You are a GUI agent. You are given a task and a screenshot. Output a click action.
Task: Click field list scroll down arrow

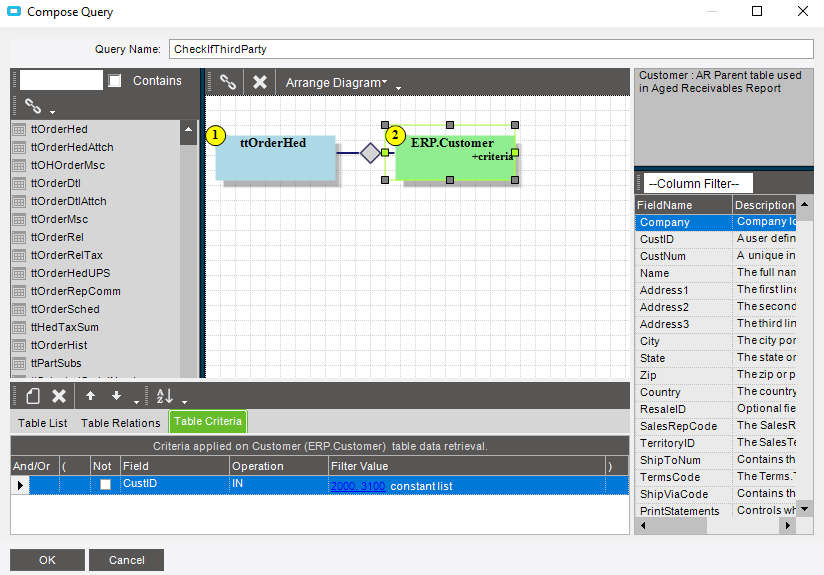[x=805, y=509]
